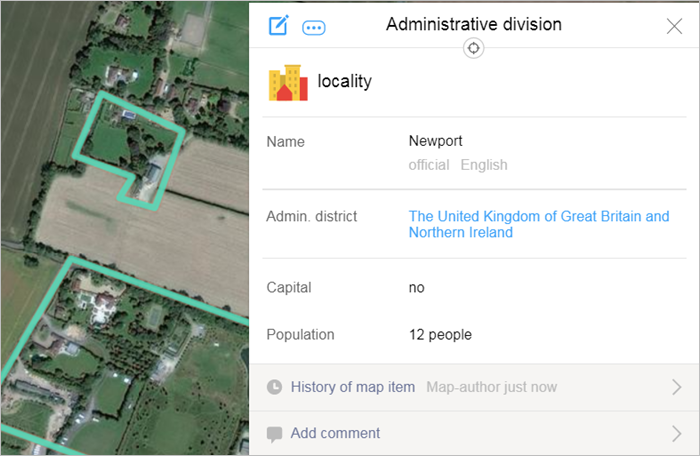The height and width of the screenshot is (456, 700).
Task: Click the speech bubble comment icon
Action: click(275, 434)
